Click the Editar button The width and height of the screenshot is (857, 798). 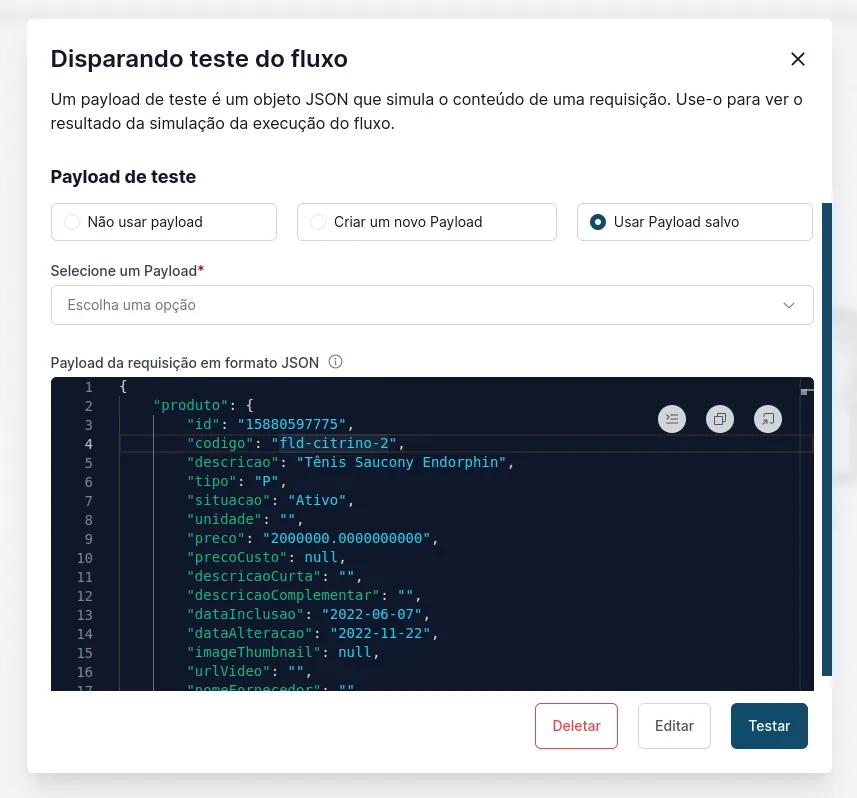(674, 726)
